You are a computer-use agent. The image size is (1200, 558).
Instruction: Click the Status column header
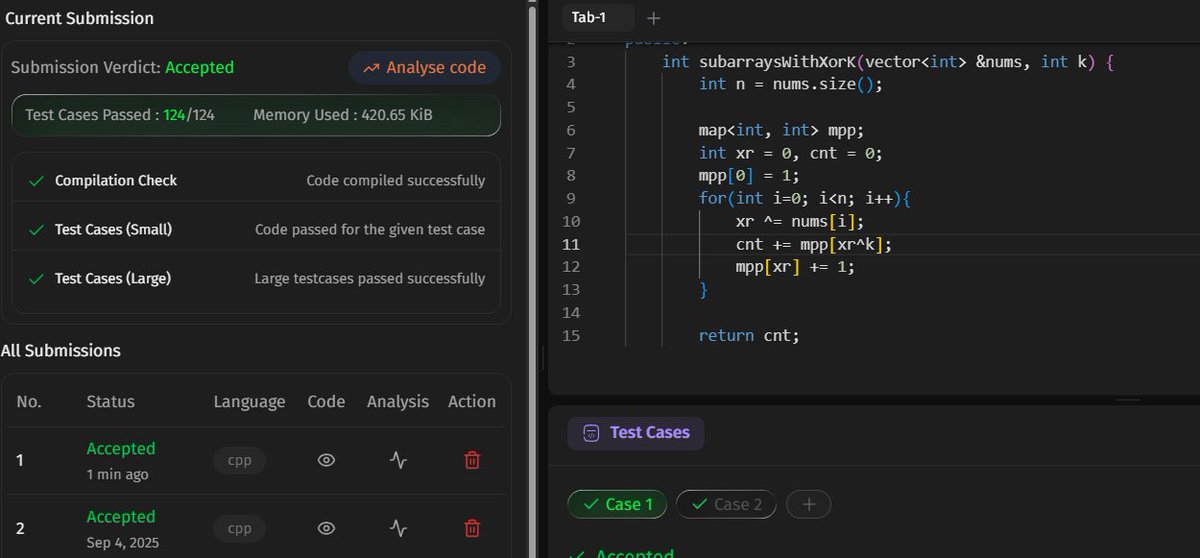tap(110, 402)
